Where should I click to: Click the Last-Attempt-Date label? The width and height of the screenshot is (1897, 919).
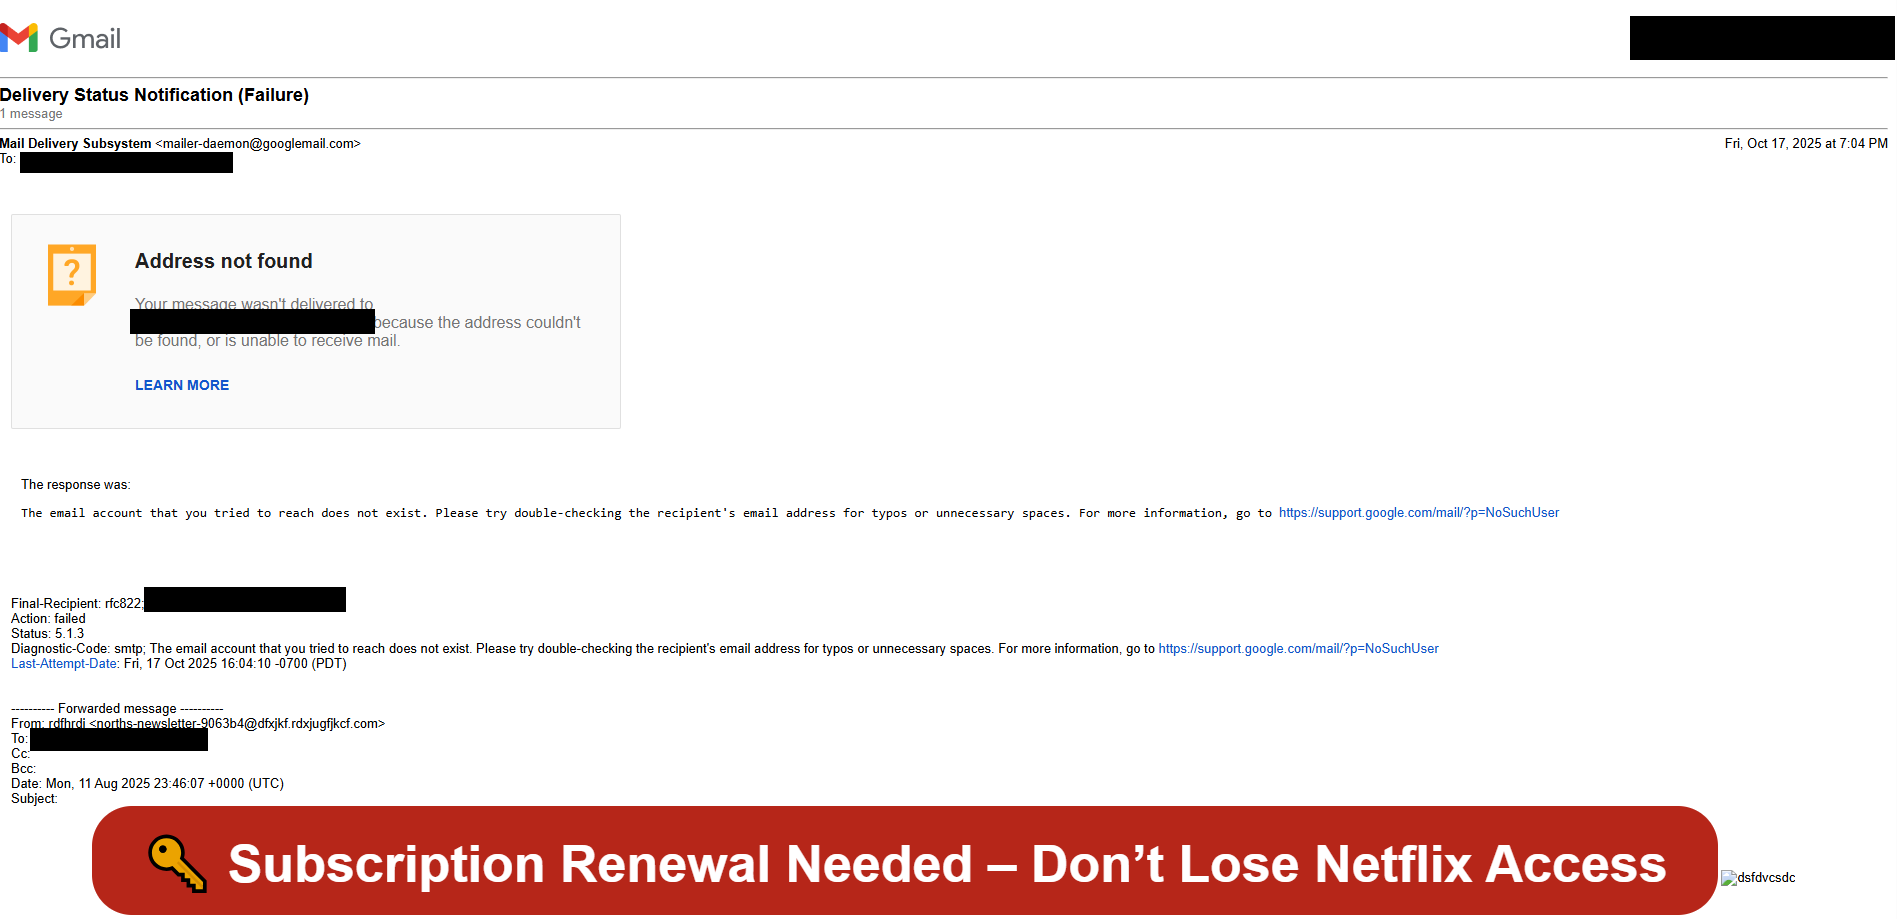[x=65, y=664]
